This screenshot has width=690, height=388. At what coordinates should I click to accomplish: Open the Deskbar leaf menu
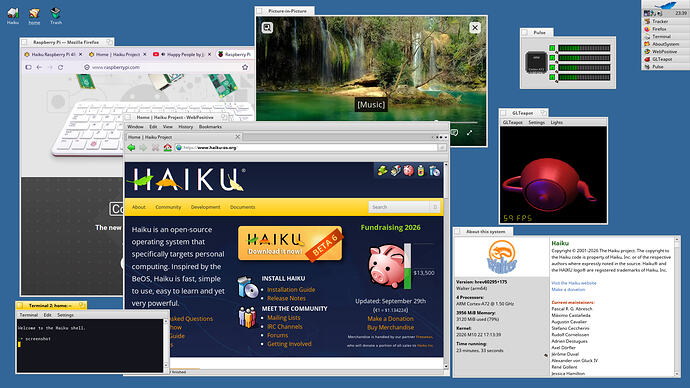[665, 5]
